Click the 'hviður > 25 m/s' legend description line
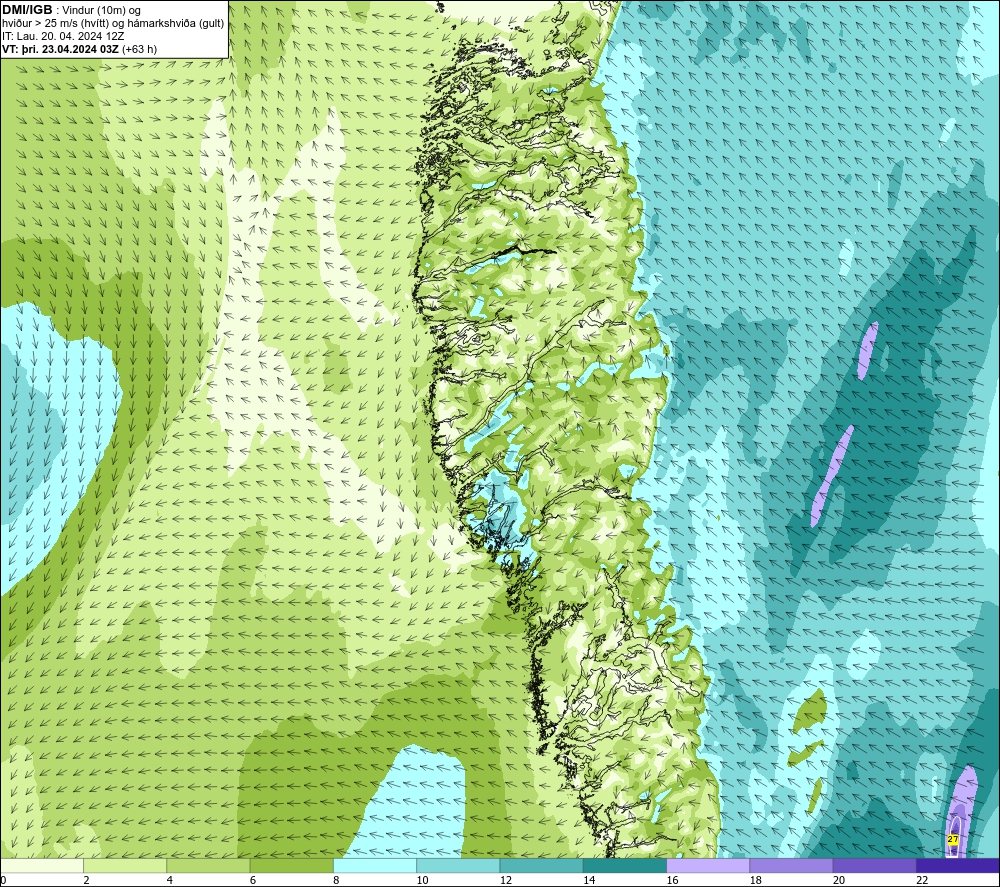 113,24
